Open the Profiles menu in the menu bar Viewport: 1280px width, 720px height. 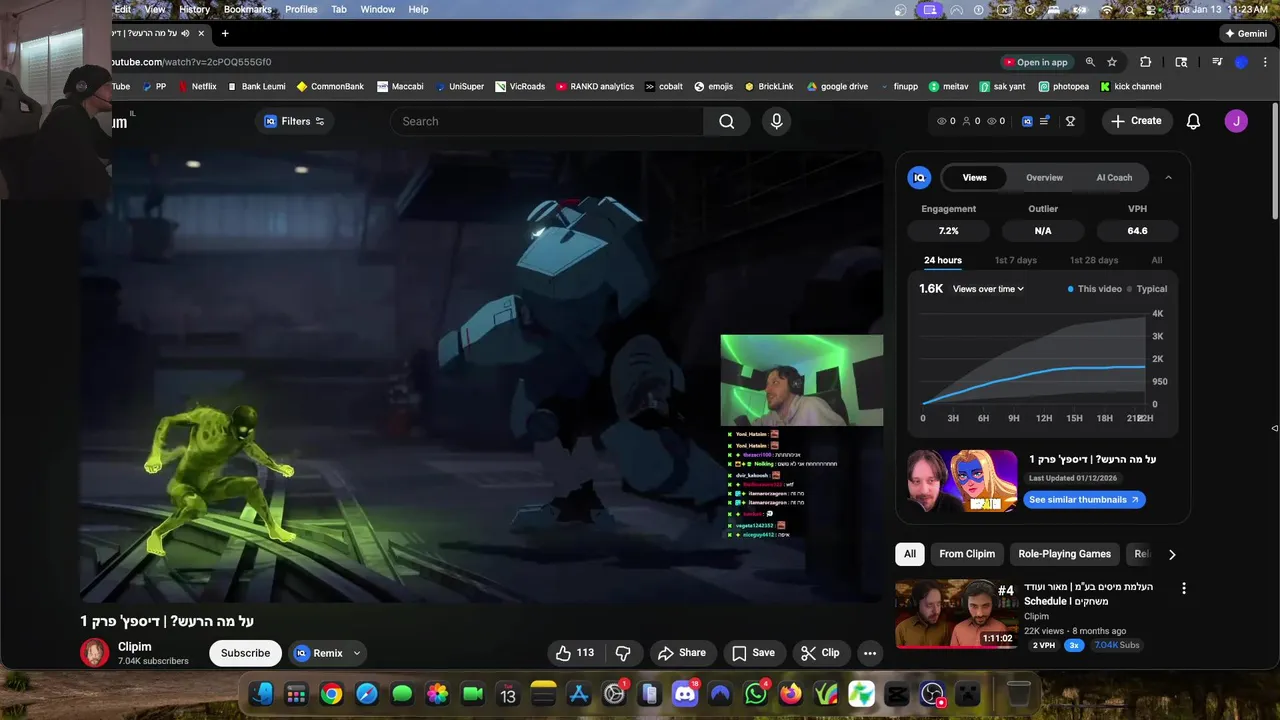pyautogui.click(x=301, y=9)
